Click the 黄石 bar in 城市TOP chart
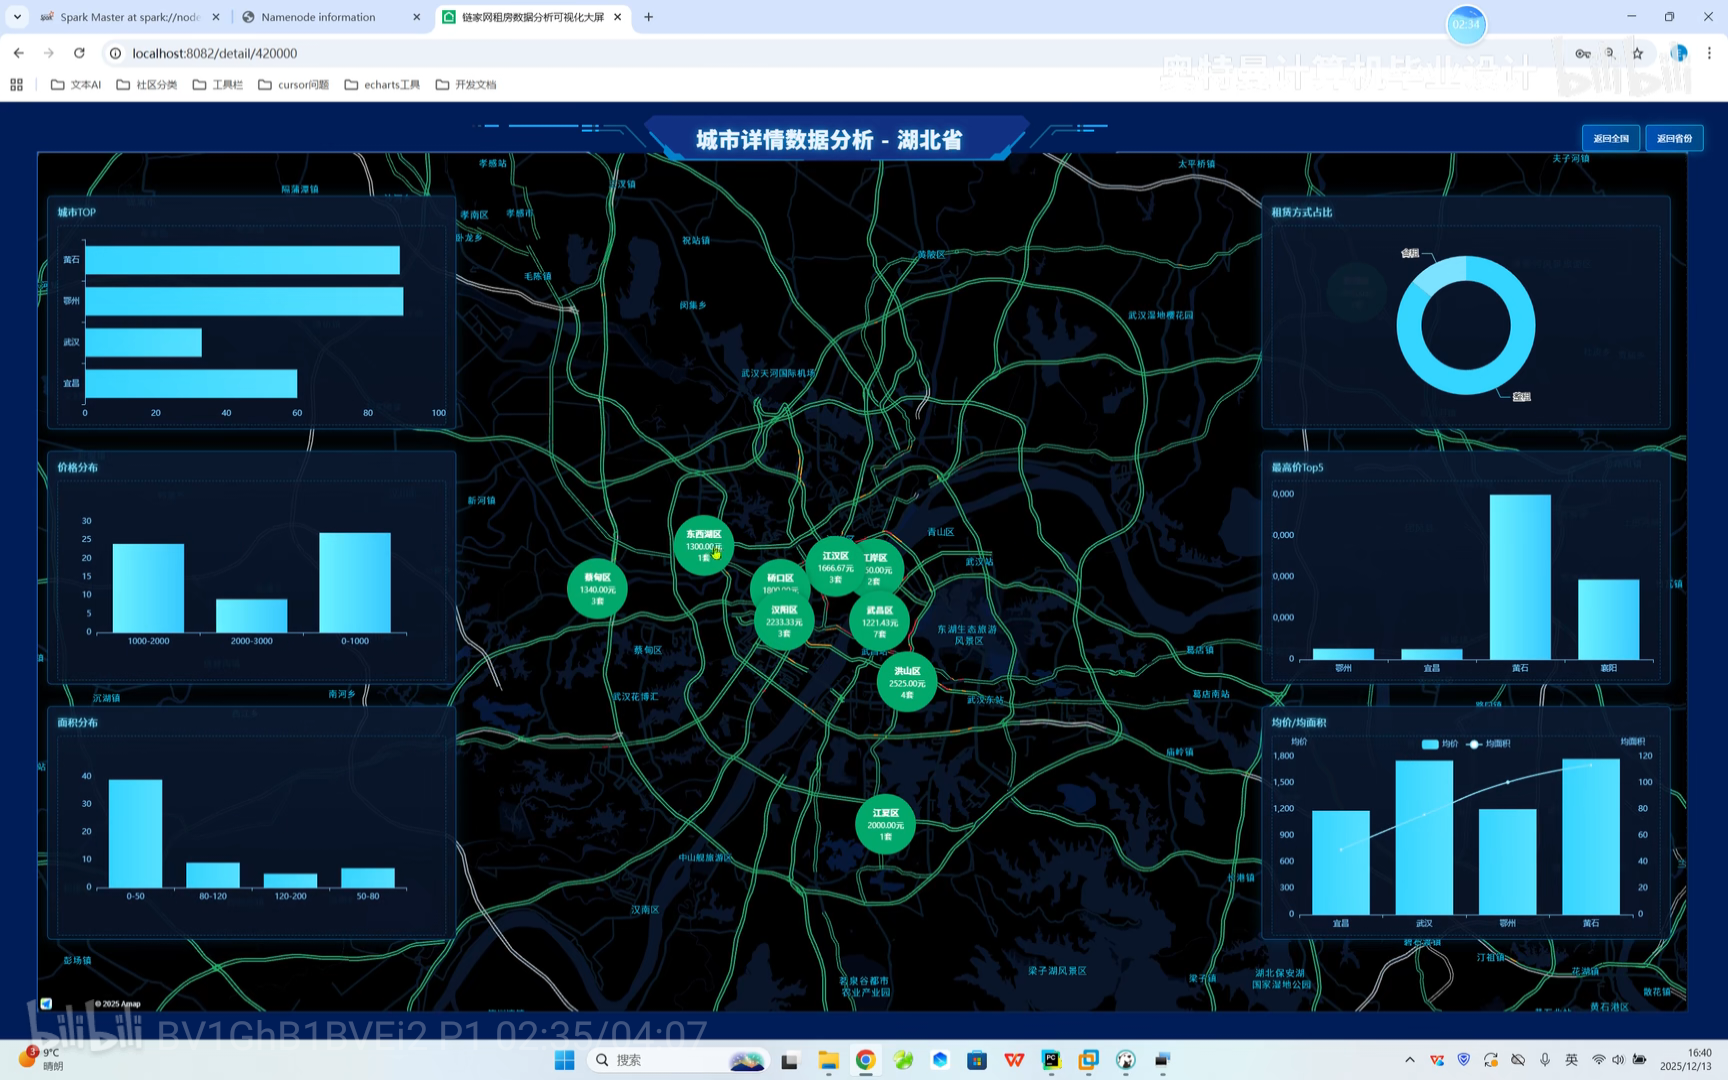The image size is (1728, 1080). coord(242,260)
